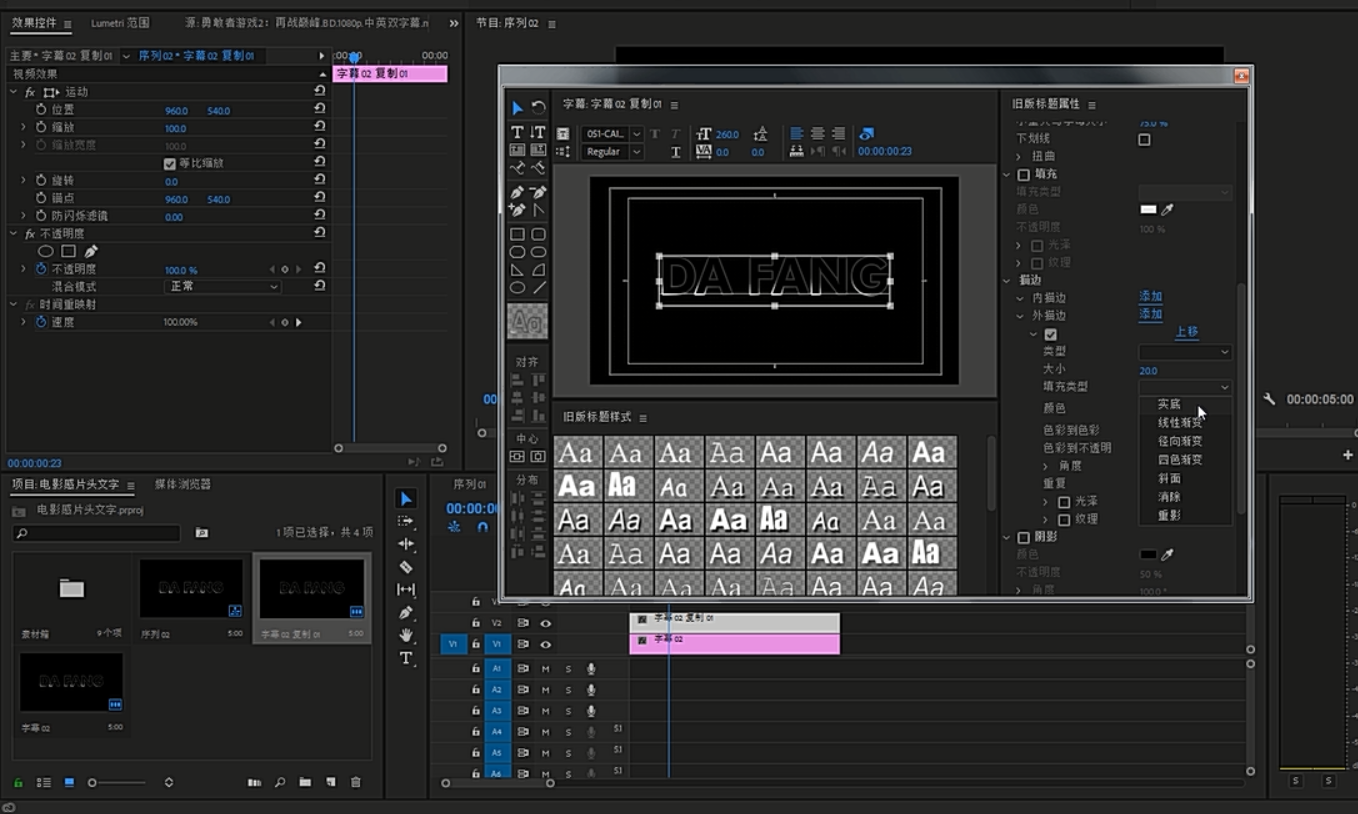Select the Pen tool in title editor
The height and width of the screenshot is (814, 1358).
point(517,192)
